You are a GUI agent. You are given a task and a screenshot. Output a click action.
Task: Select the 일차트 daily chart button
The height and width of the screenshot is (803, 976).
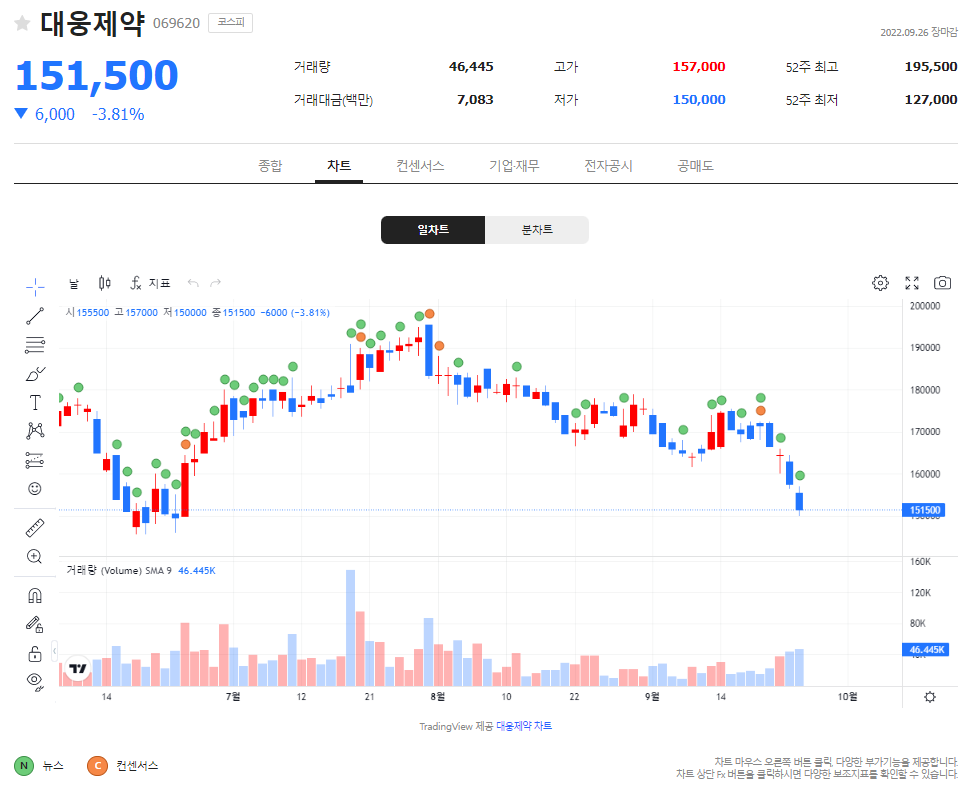pos(433,230)
